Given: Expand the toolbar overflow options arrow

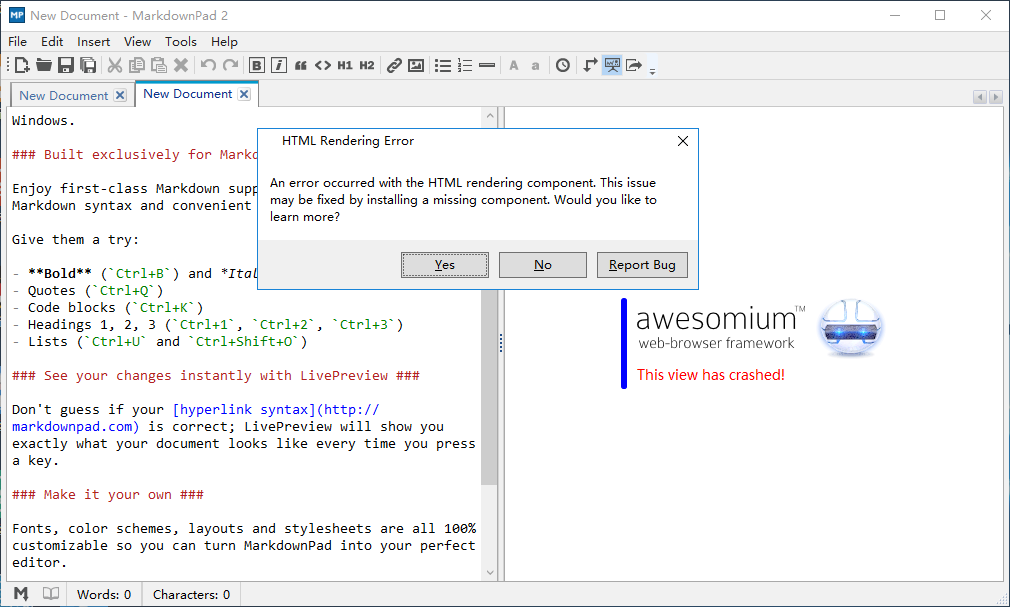Looking at the screenshot, I should pos(653,71).
